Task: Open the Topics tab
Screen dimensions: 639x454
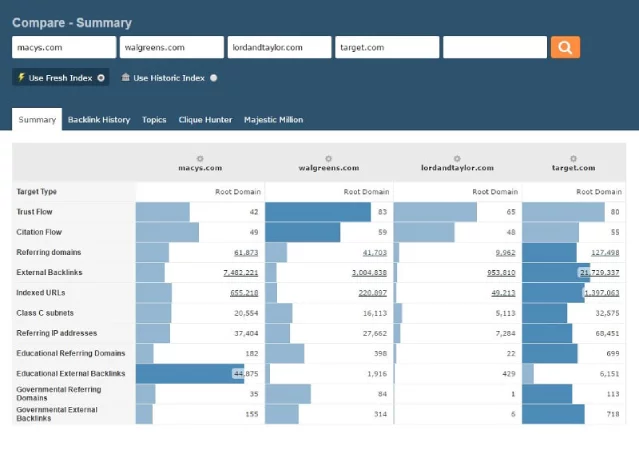Action: tap(154, 120)
